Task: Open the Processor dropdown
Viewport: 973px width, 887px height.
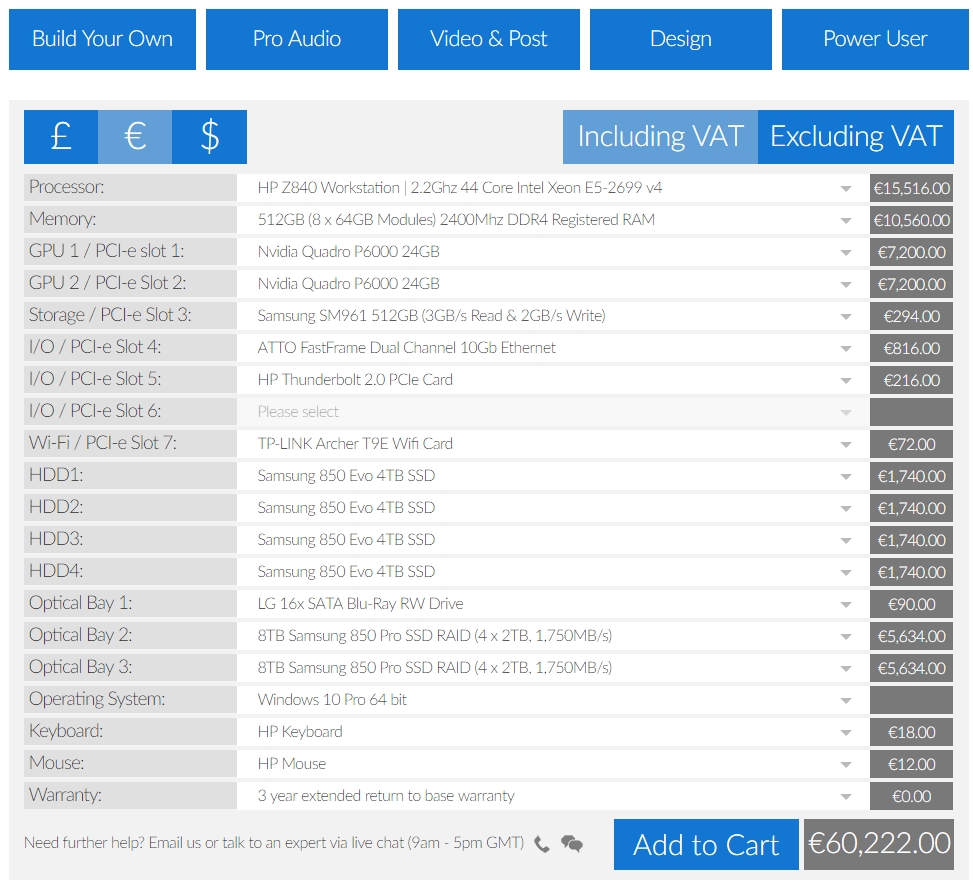Action: tap(552, 188)
